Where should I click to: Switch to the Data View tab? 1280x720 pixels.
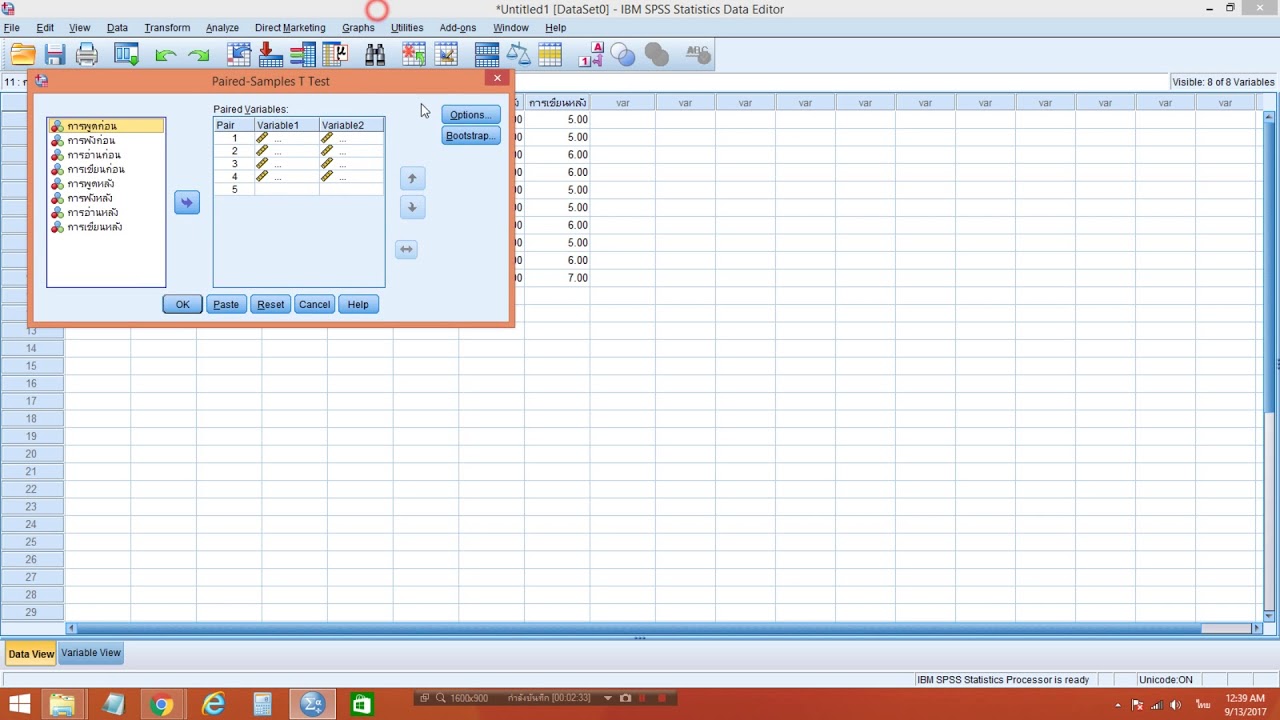pyautogui.click(x=31, y=654)
